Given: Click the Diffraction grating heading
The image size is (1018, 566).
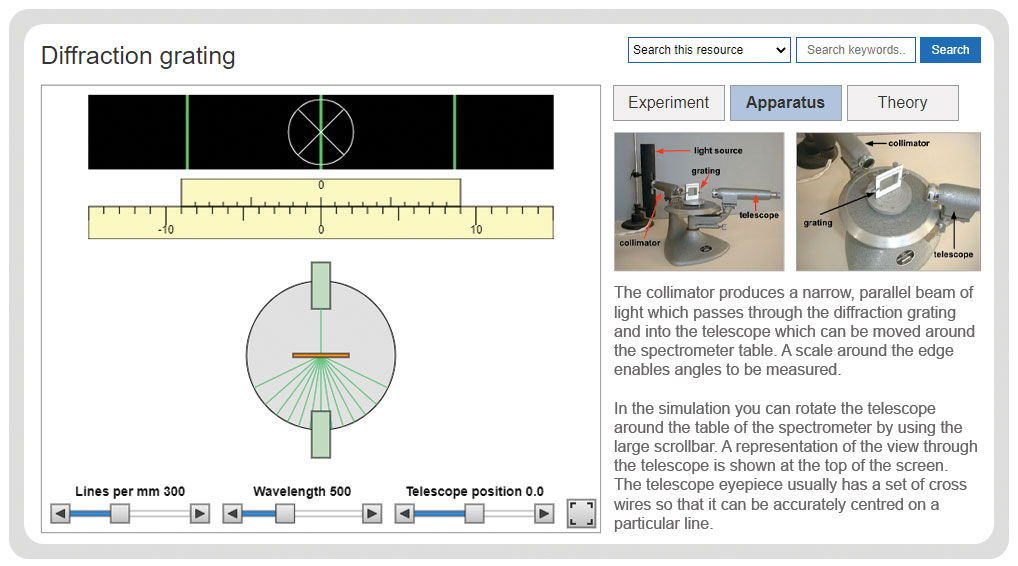Looking at the screenshot, I should [138, 56].
